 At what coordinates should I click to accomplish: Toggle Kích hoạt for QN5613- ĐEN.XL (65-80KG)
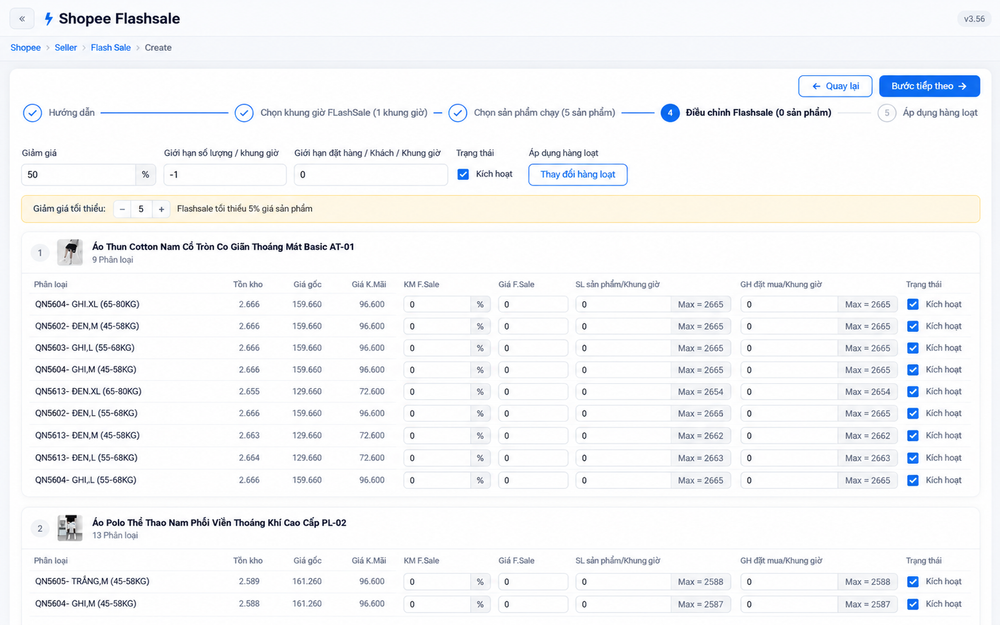tap(913, 392)
